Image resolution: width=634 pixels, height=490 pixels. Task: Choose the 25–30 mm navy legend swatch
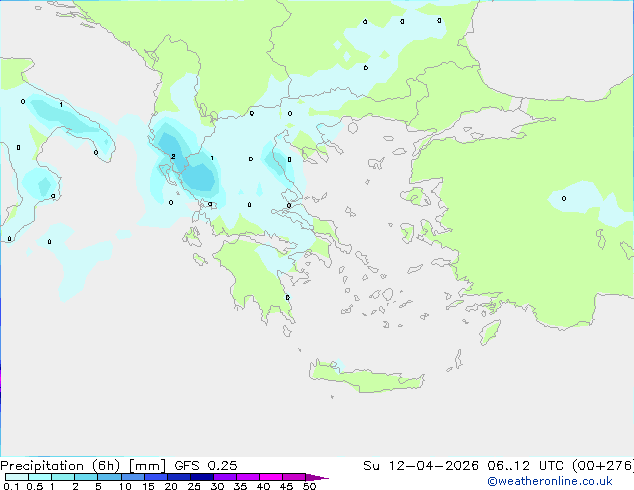(x=202, y=477)
